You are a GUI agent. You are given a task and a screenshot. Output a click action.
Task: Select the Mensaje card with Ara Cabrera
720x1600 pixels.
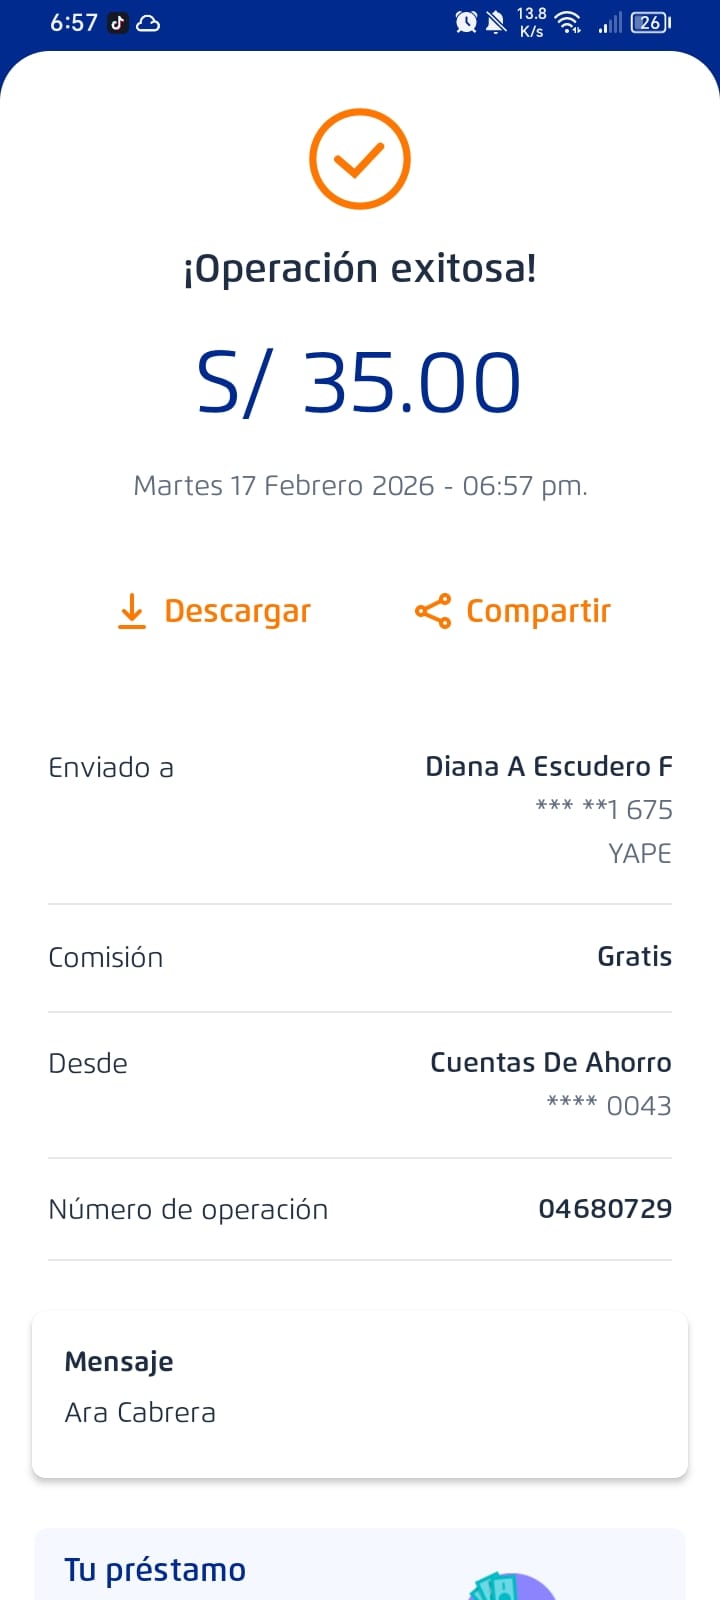(x=360, y=1394)
